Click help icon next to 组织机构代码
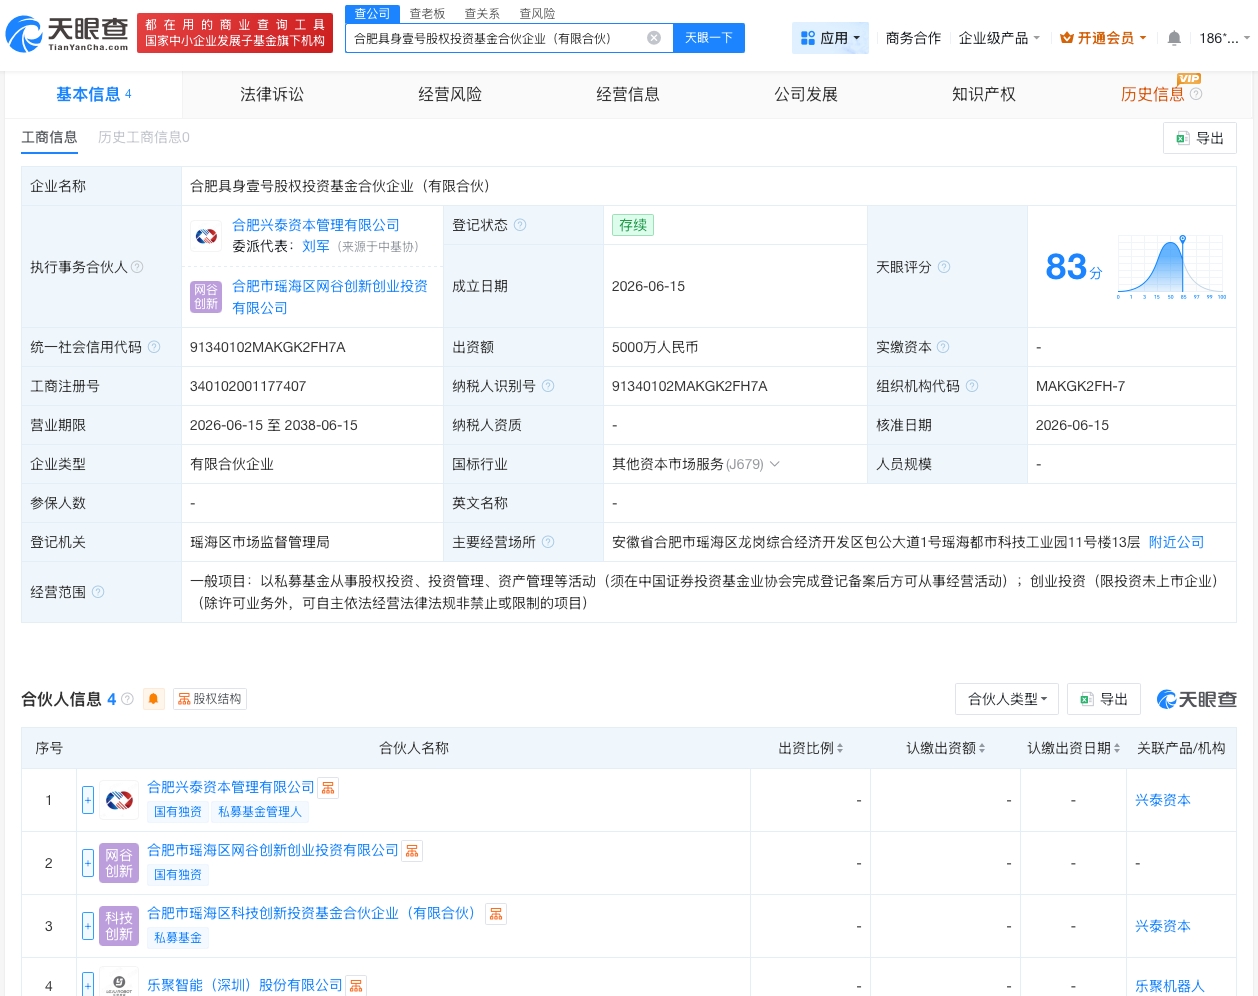 [x=972, y=386]
